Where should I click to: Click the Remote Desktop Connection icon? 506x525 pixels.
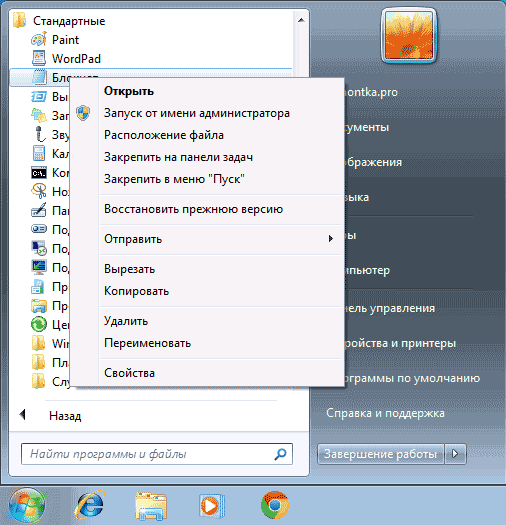pyautogui.click(x=39, y=248)
